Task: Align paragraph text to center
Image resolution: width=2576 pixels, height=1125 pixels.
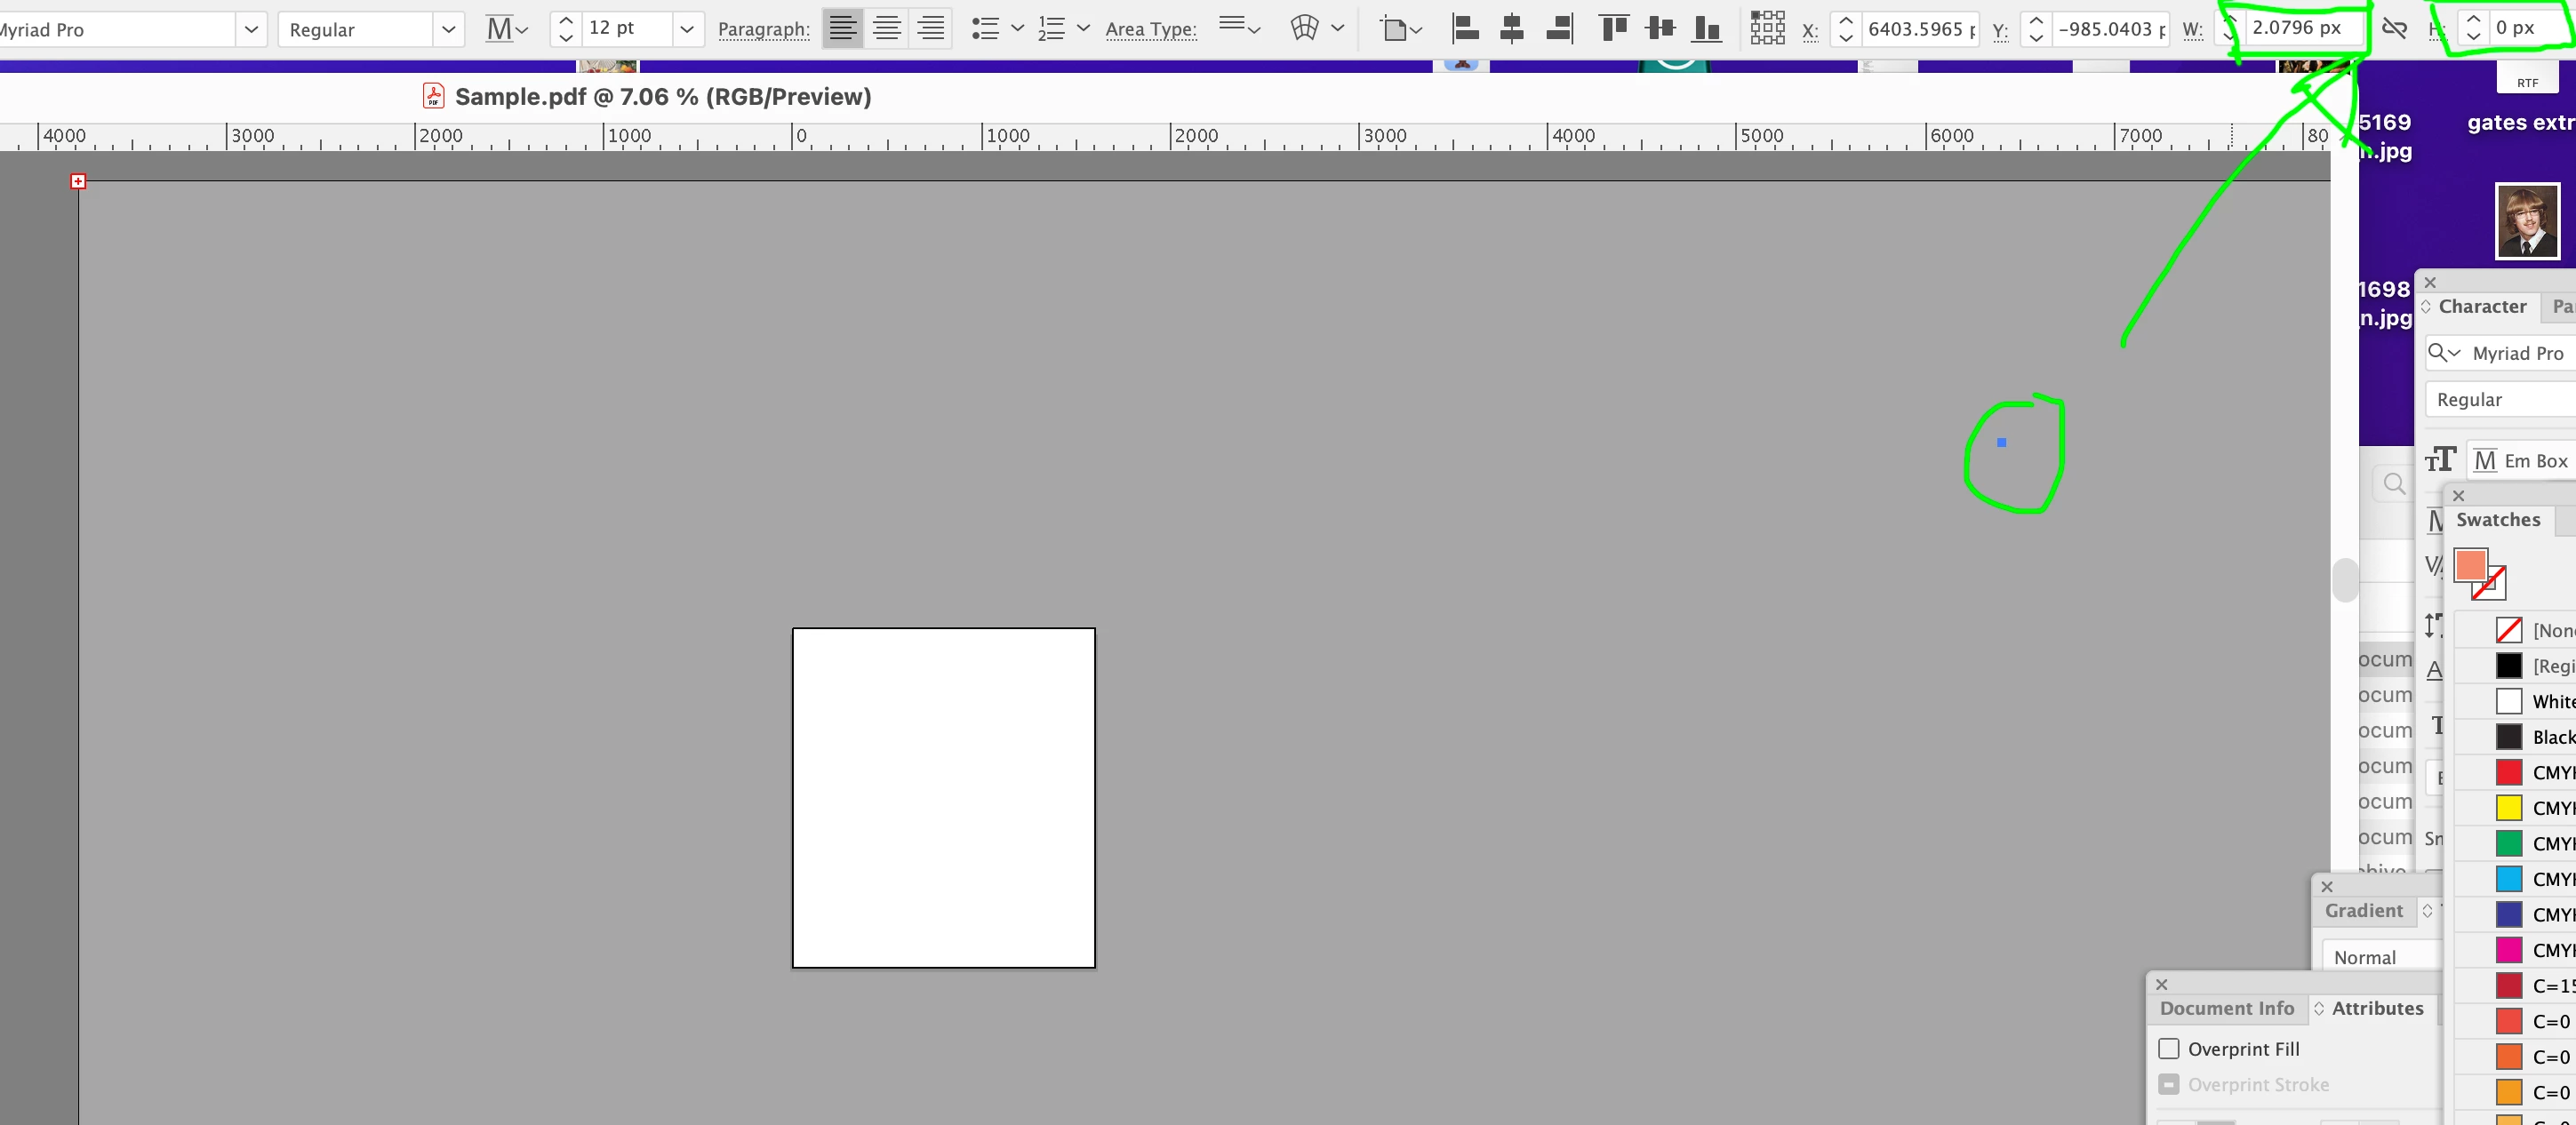Action: [886, 28]
